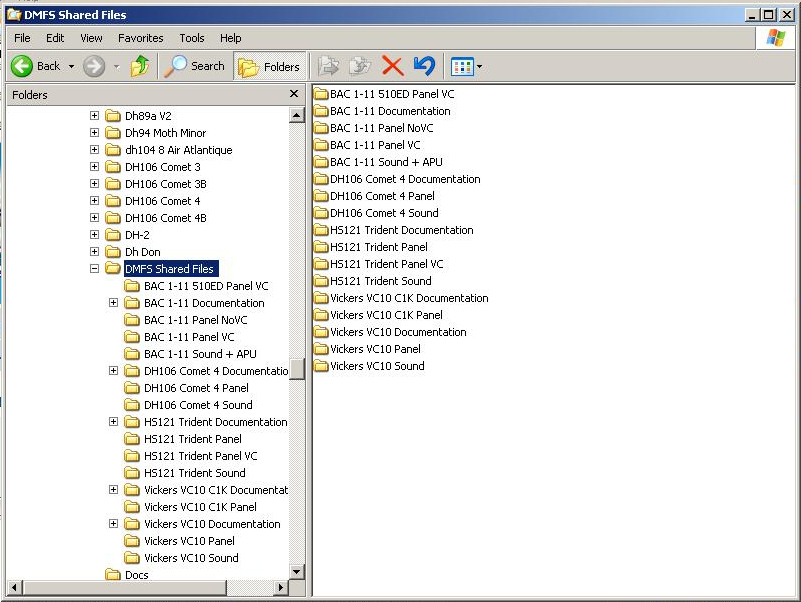Click Vickers VC10 C1K Panel folder icon in list
Viewport: 801px width, 602px height.
pyautogui.click(x=321, y=315)
